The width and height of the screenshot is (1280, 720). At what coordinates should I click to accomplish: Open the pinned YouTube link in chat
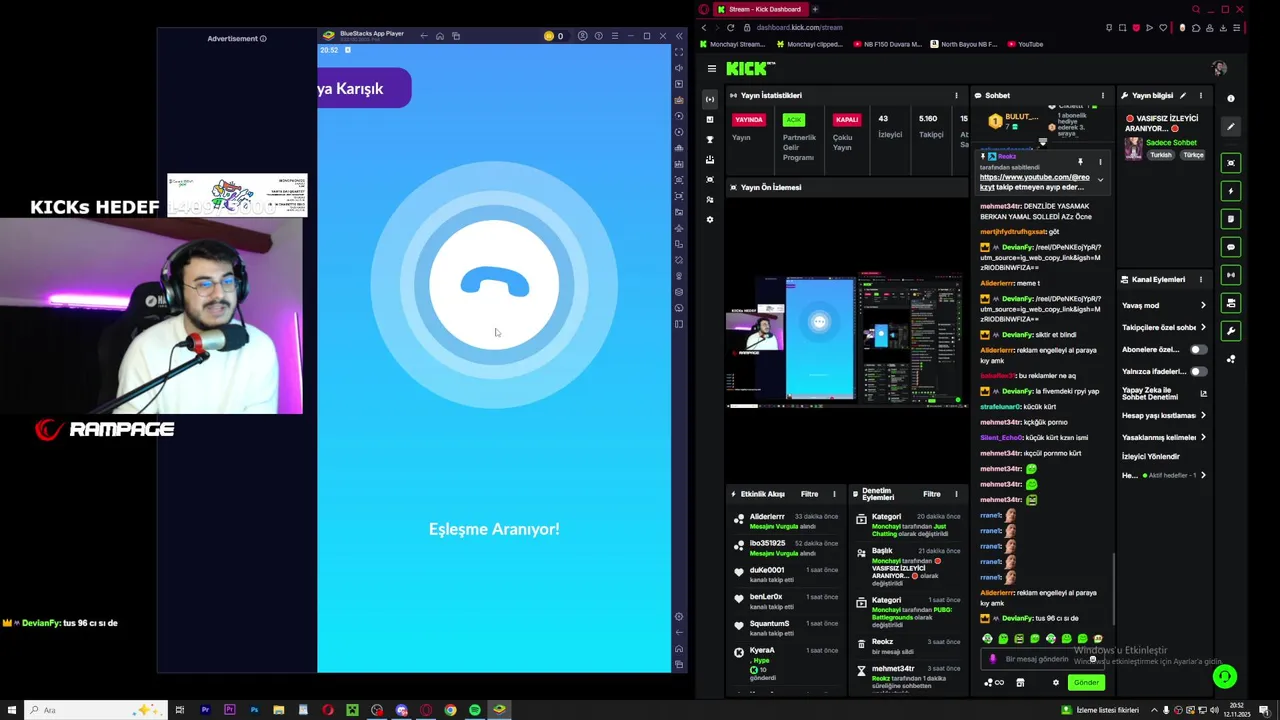pyautogui.click(x=1034, y=177)
